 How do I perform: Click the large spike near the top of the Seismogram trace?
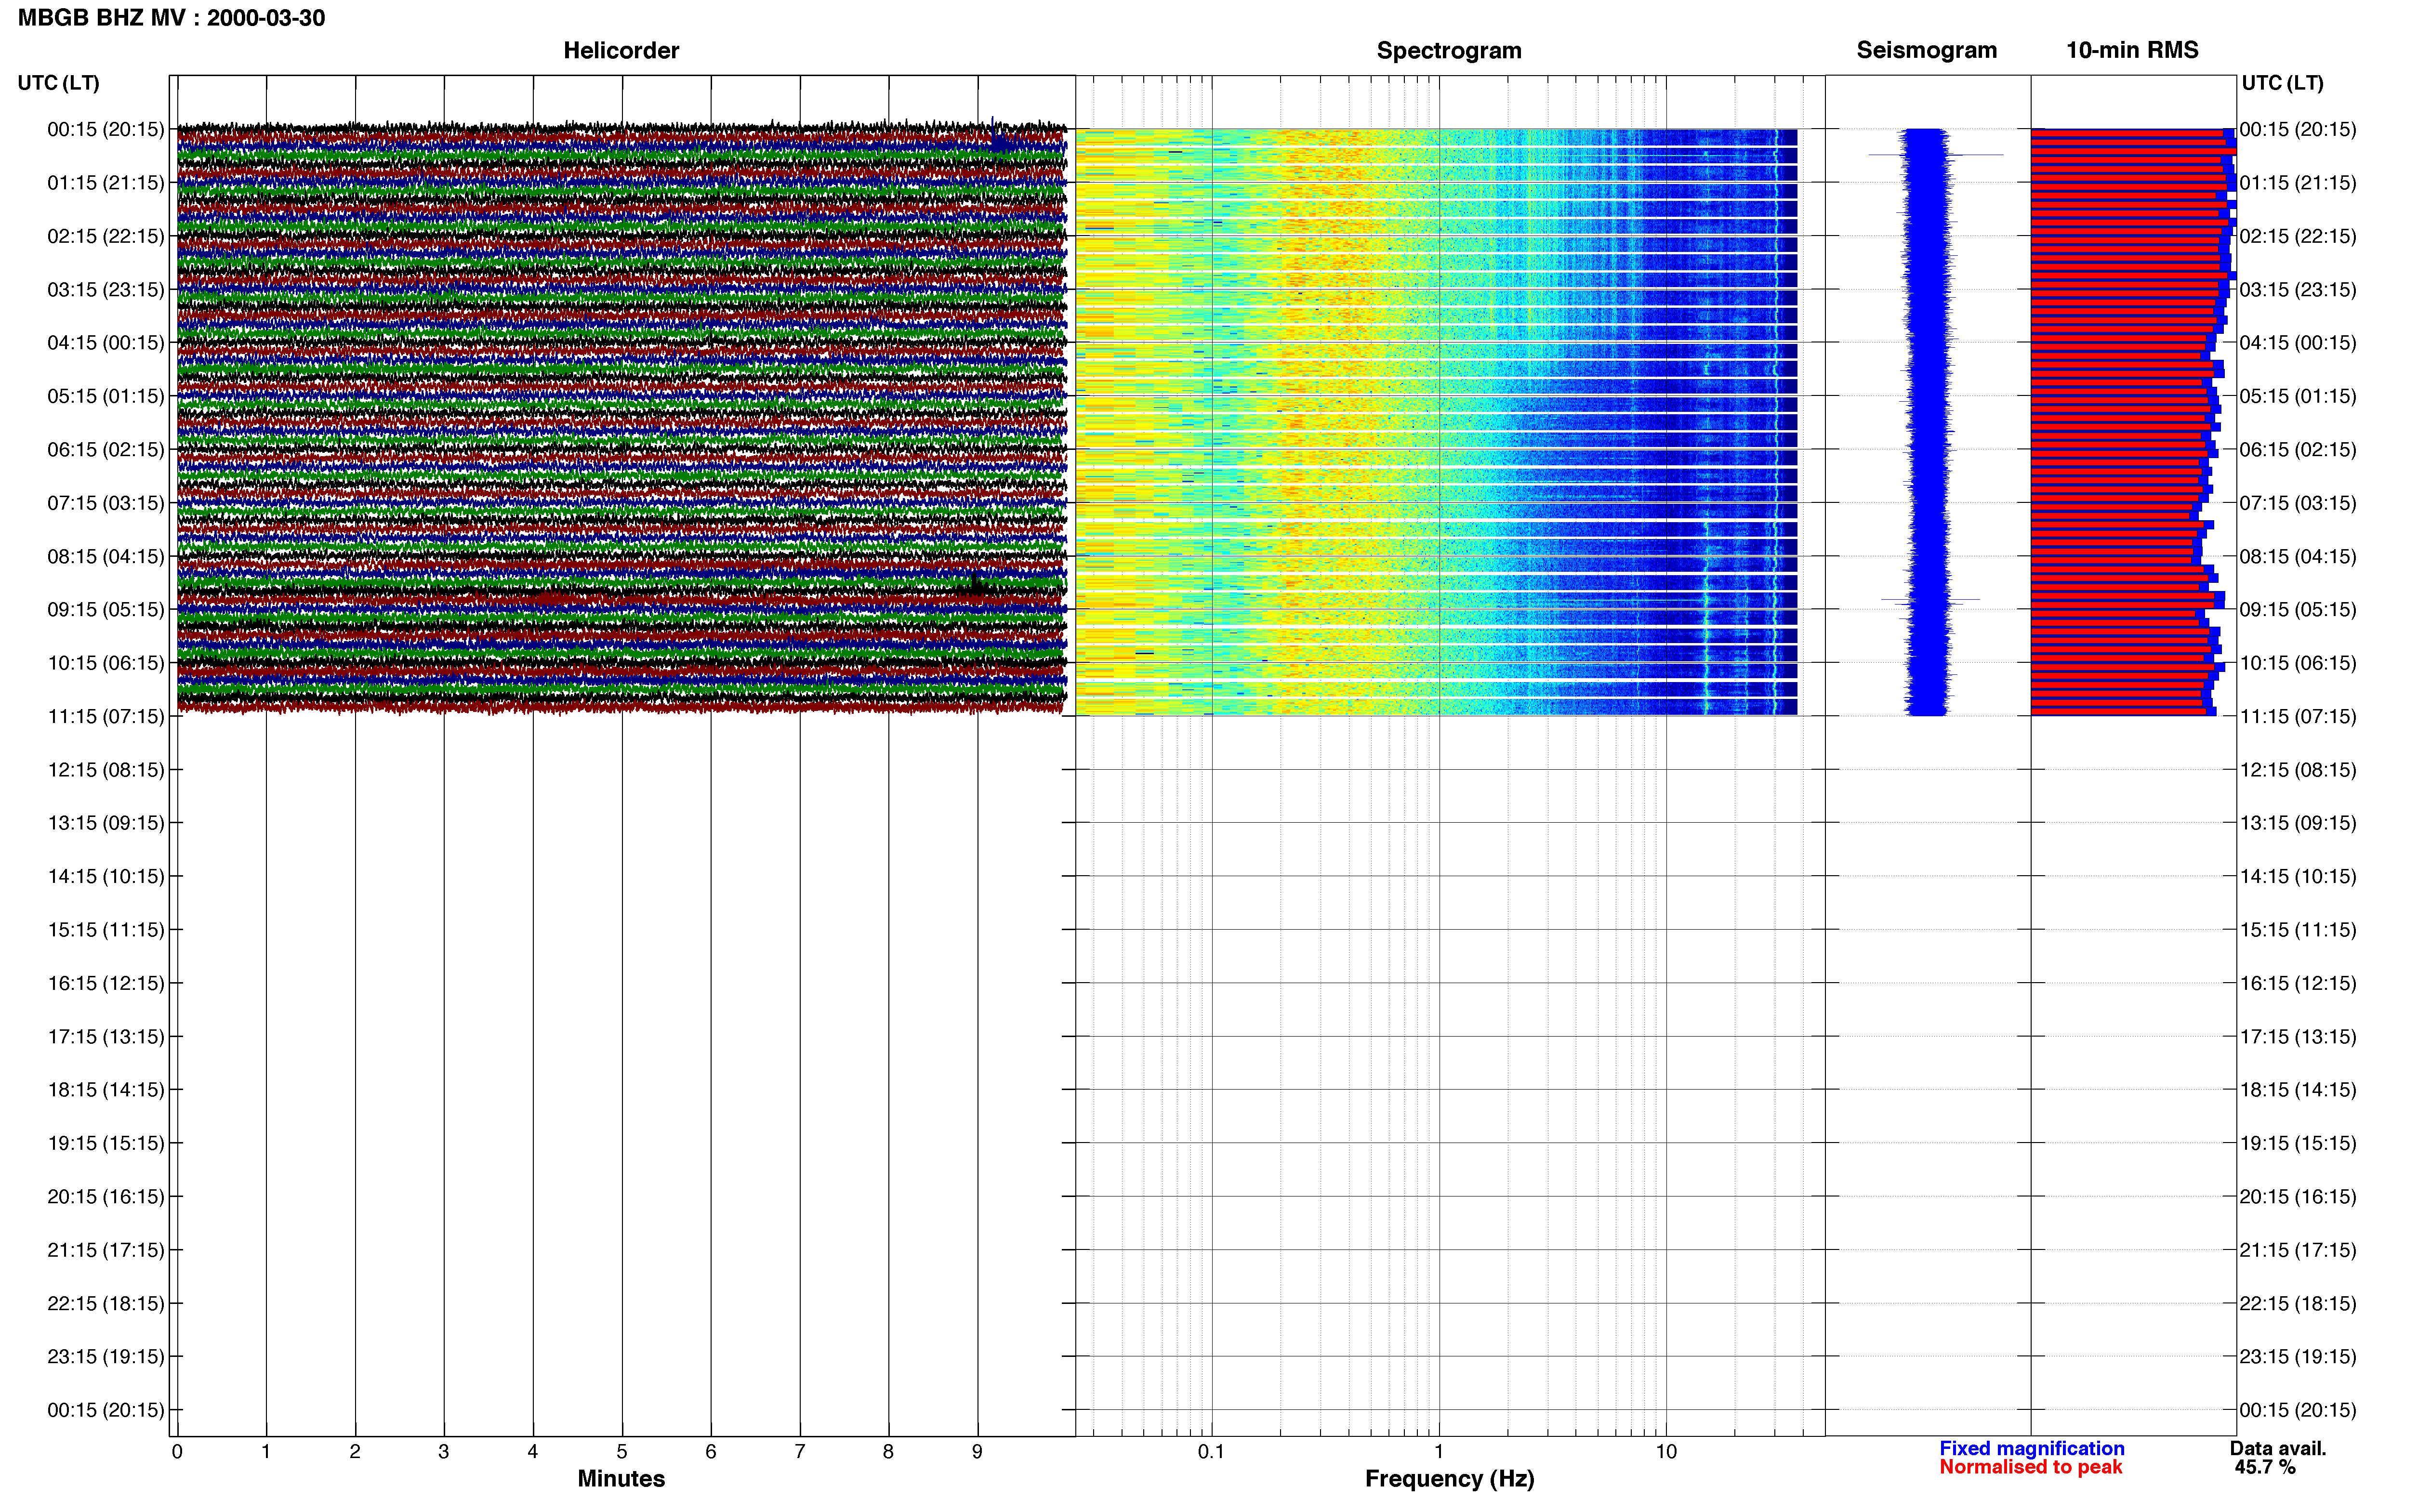coord(1936,155)
